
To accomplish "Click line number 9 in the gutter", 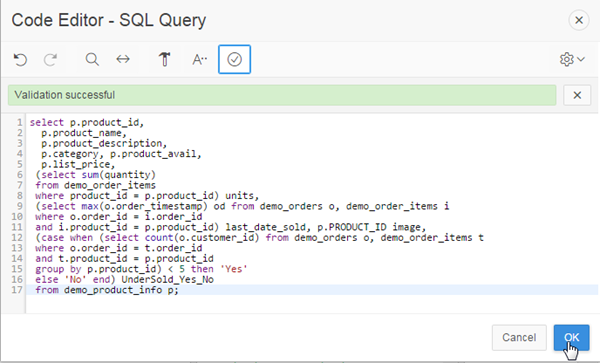I will click(x=19, y=206).
